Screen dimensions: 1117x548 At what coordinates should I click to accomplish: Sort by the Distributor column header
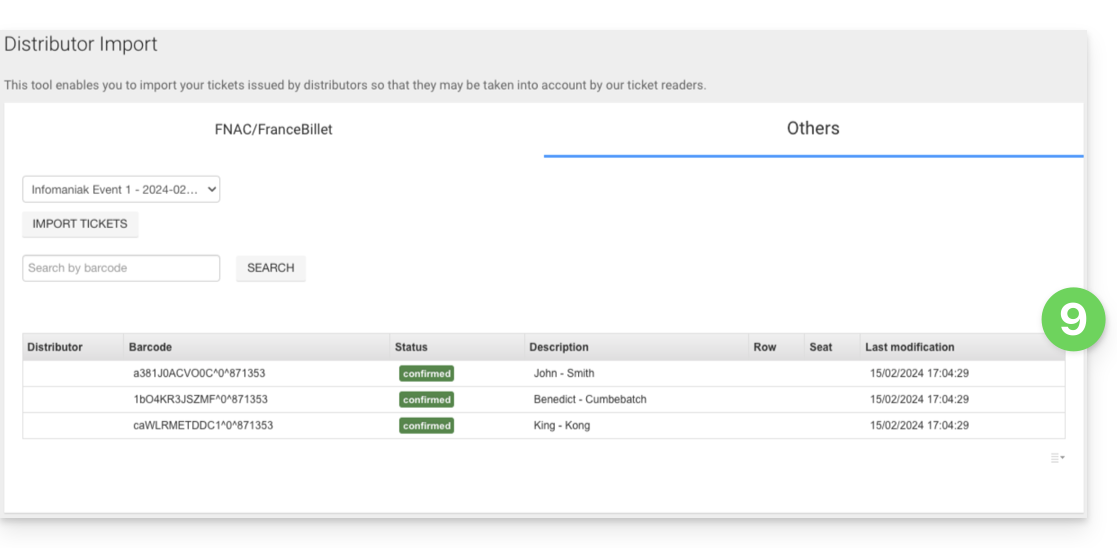[x=55, y=347]
